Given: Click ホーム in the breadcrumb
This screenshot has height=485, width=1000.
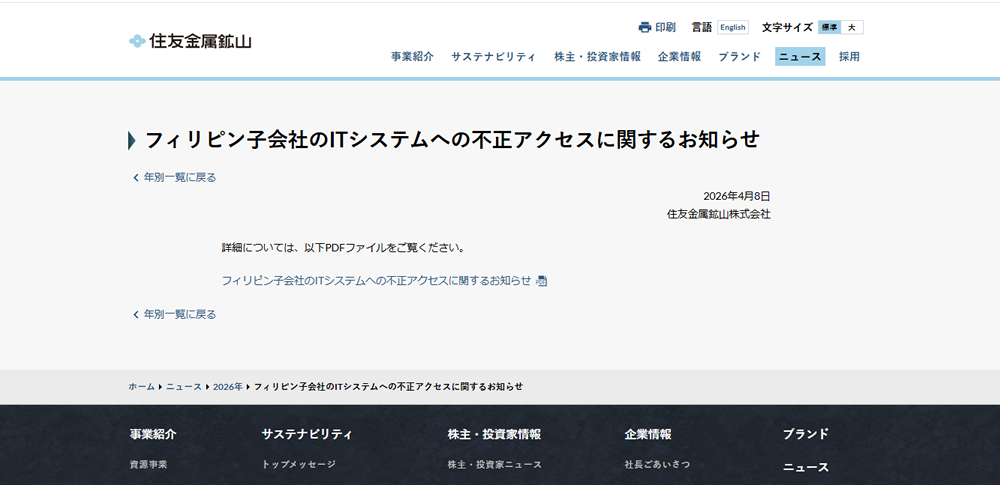Looking at the screenshot, I should point(141,386).
